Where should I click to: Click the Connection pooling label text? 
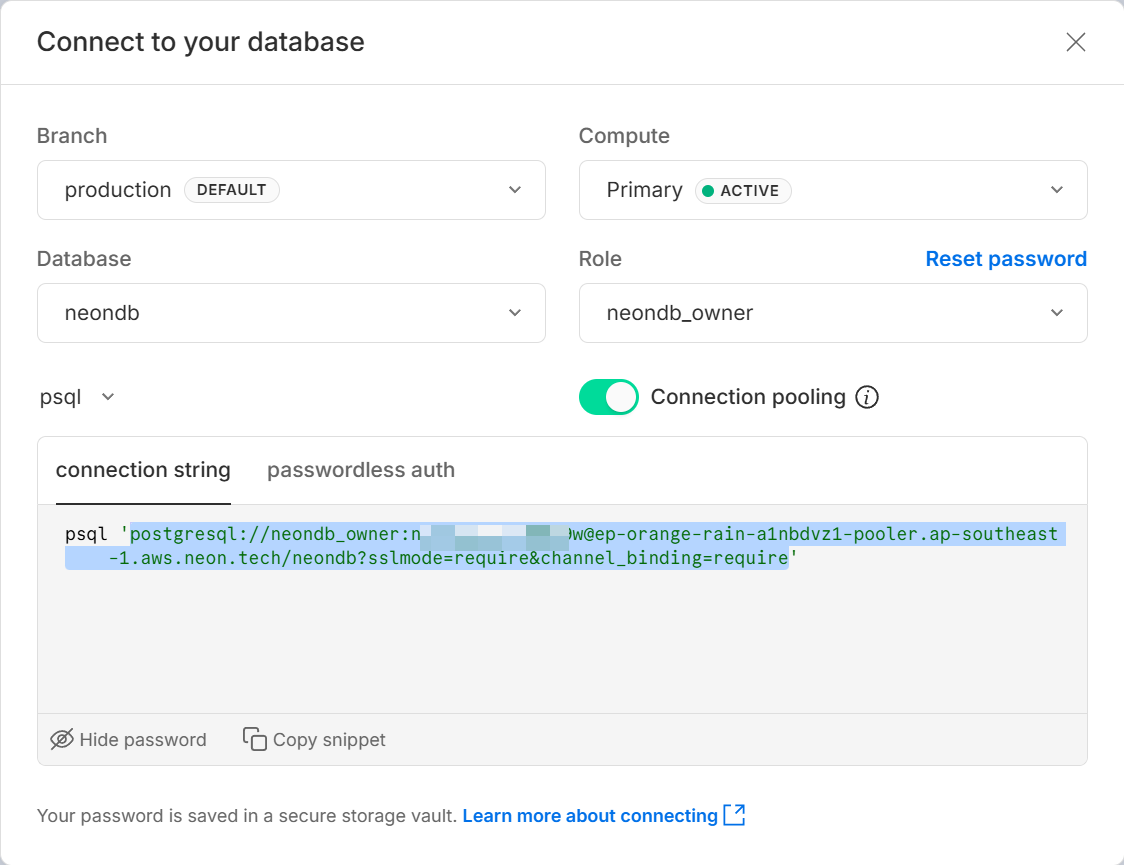click(x=748, y=397)
